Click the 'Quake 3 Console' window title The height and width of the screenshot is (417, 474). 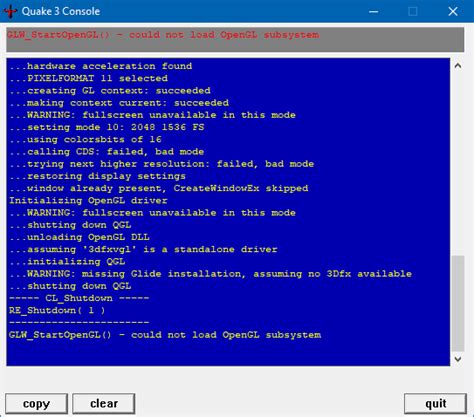[x=61, y=12]
